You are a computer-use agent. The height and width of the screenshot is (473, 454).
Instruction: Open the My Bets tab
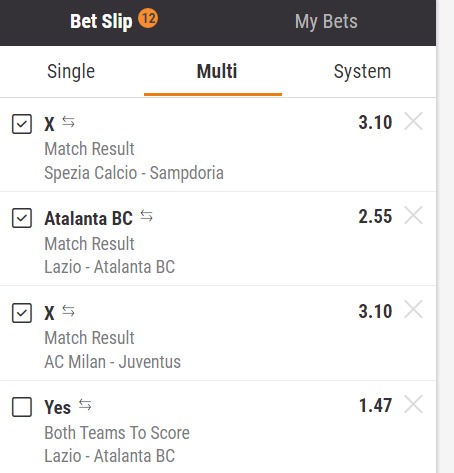click(x=326, y=22)
